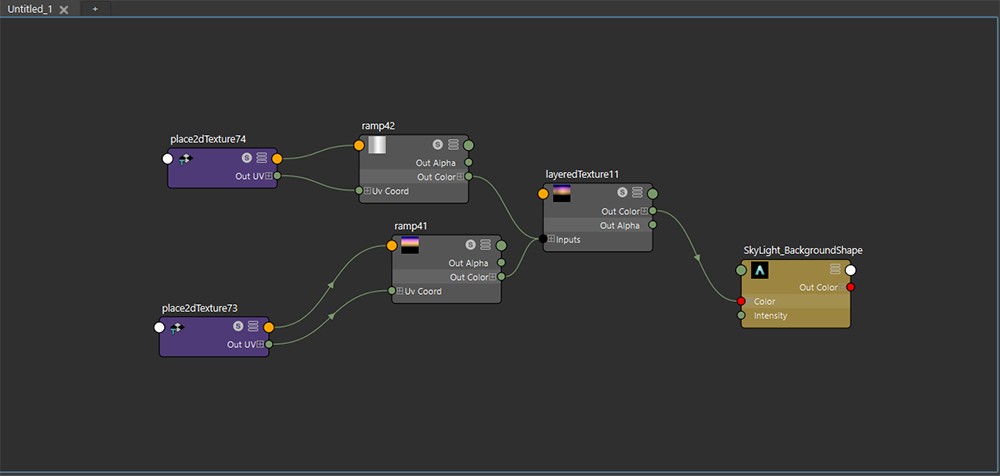Screen dimensions: 1000x476
Task: Expand Out Color plus on SkyLight_BackgroundShape
Action: pos(842,288)
